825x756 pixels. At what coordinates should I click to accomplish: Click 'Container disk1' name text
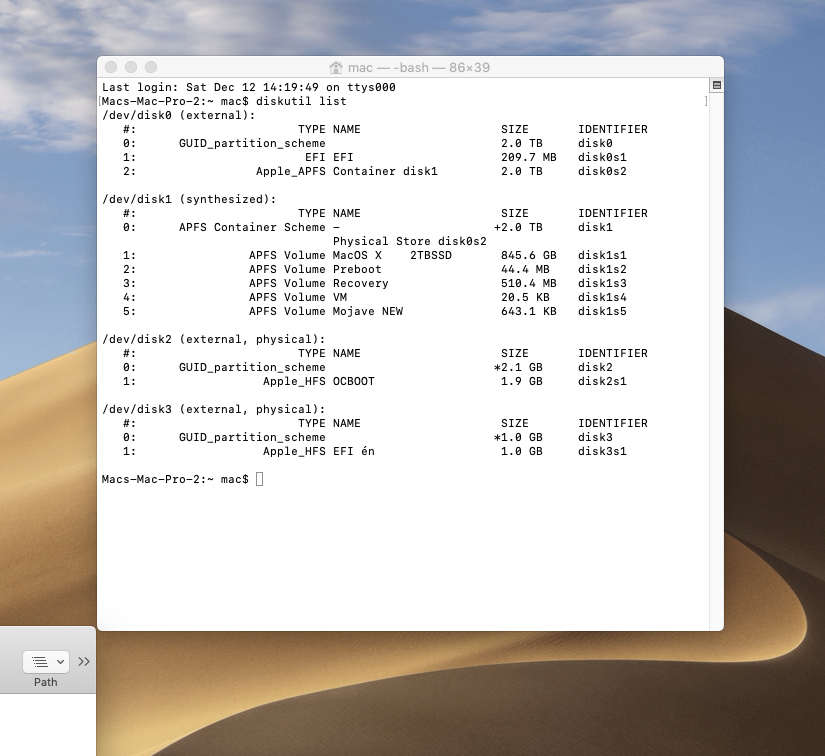pyautogui.click(x=385, y=171)
